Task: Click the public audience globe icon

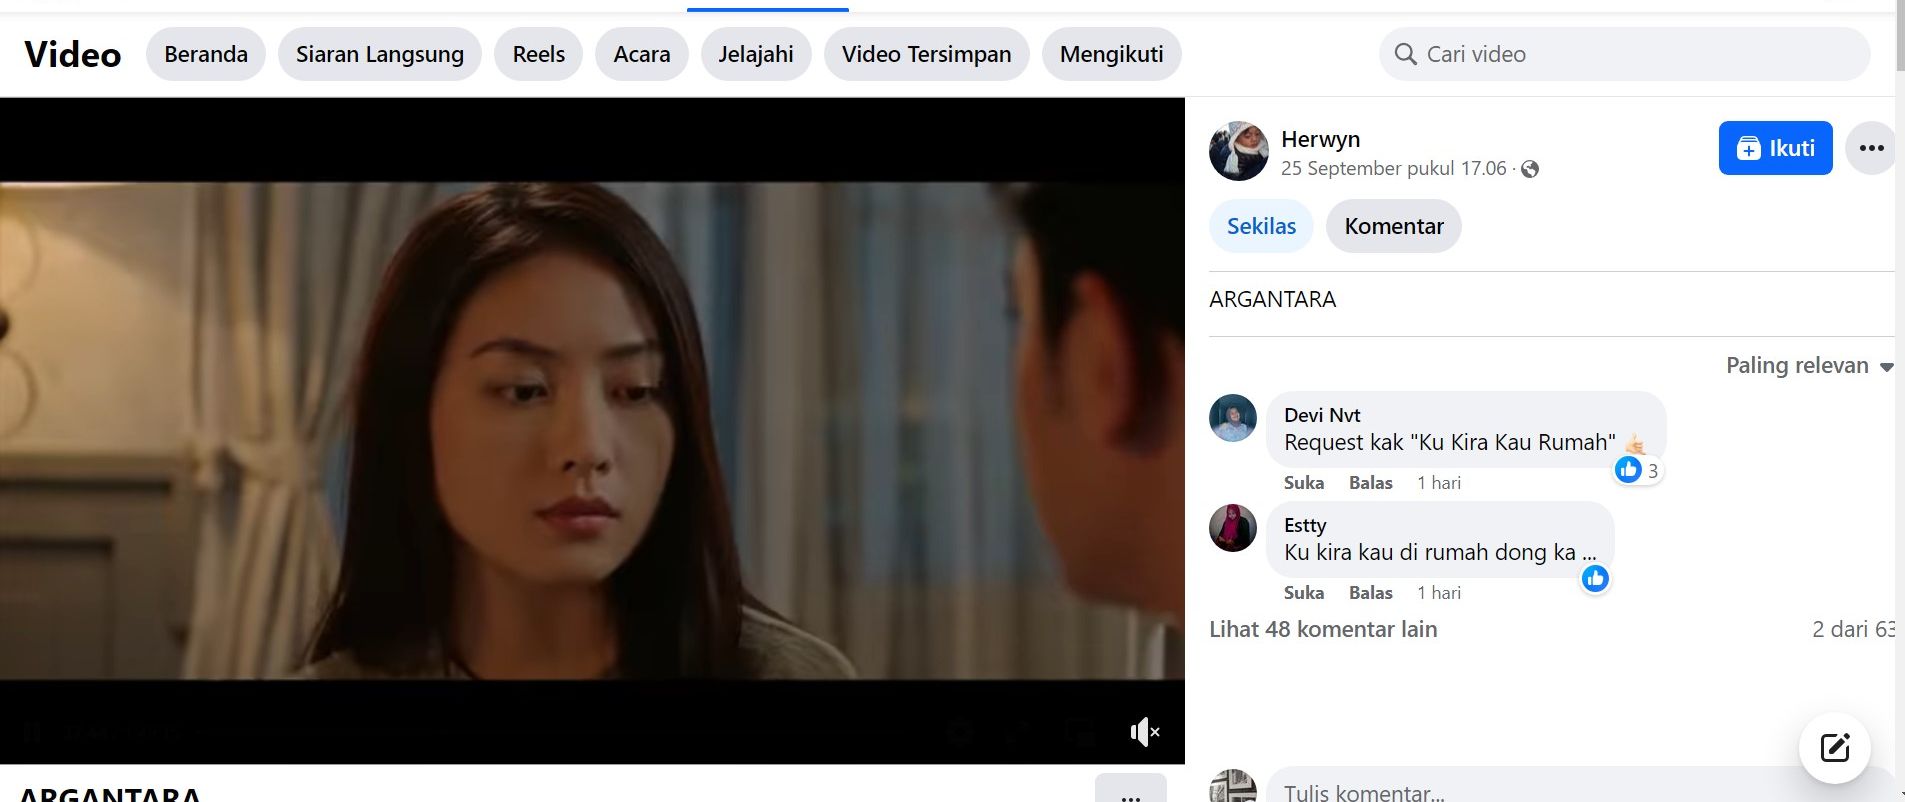Action: tap(1530, 169)
